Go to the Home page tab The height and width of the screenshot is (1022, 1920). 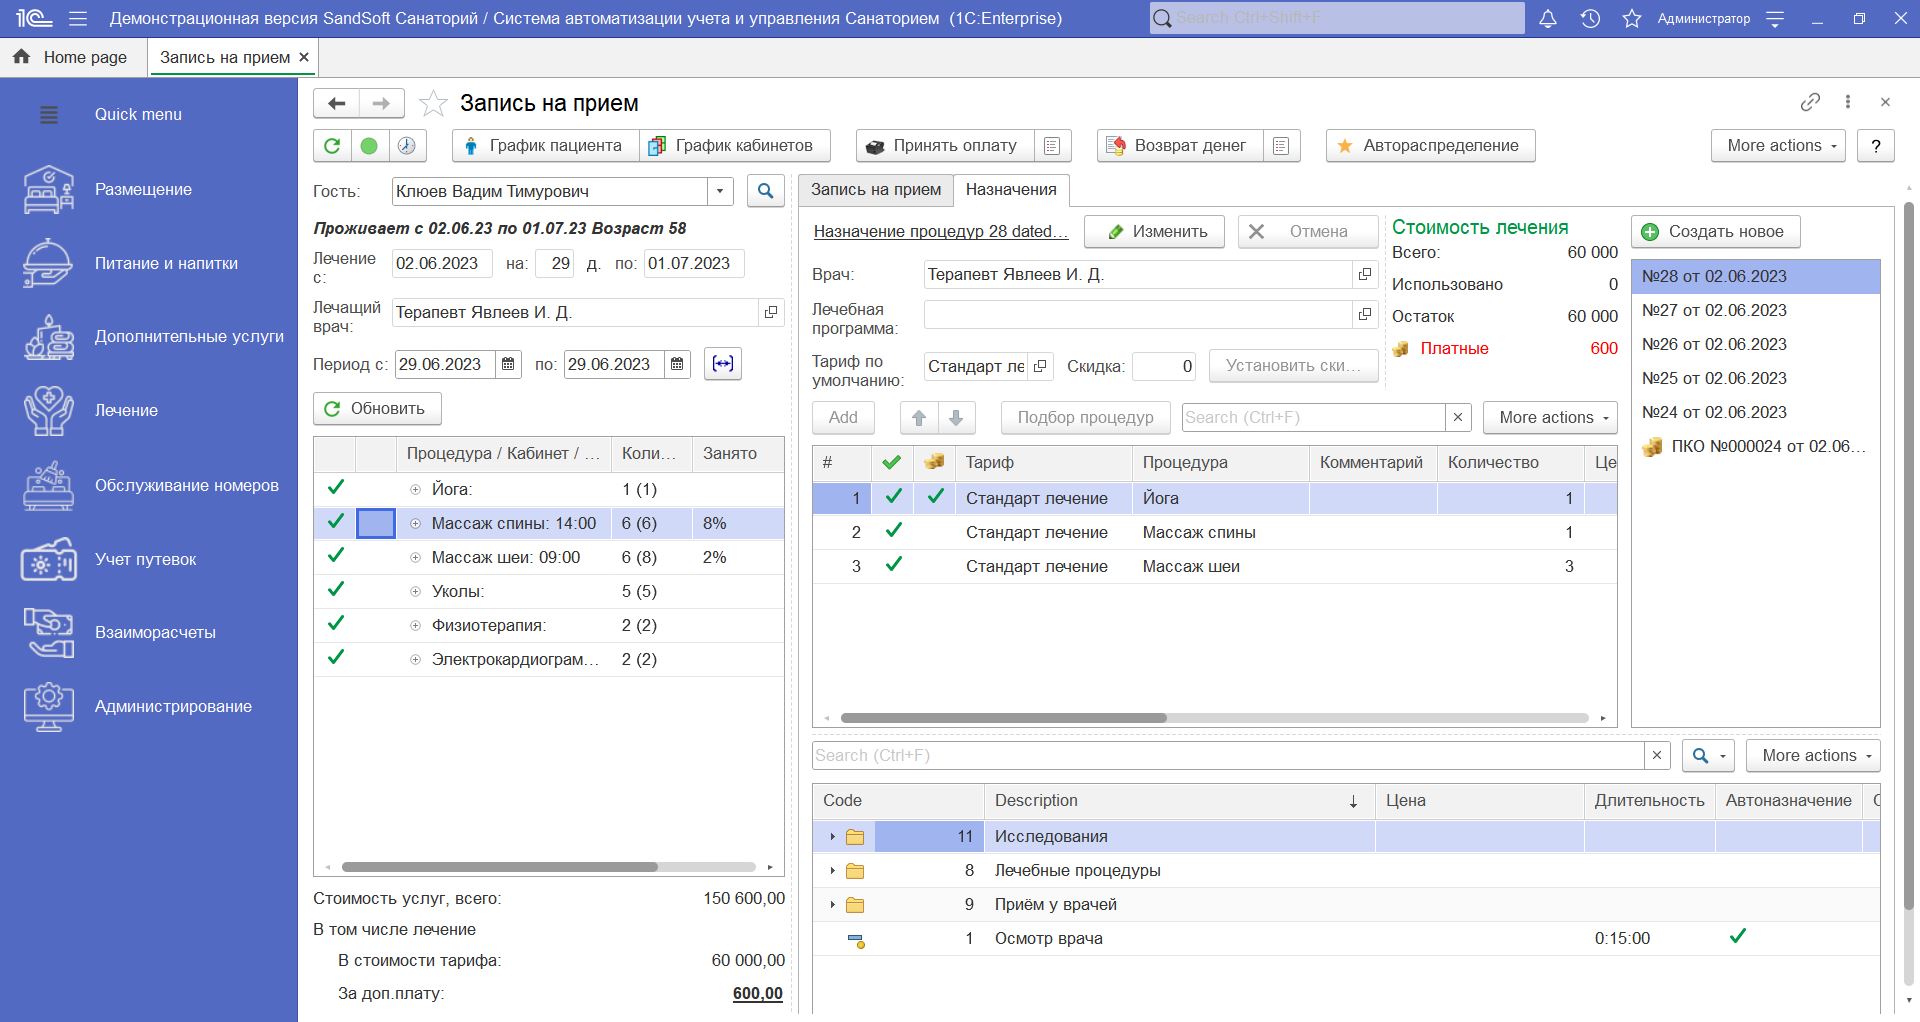(74, 57)
